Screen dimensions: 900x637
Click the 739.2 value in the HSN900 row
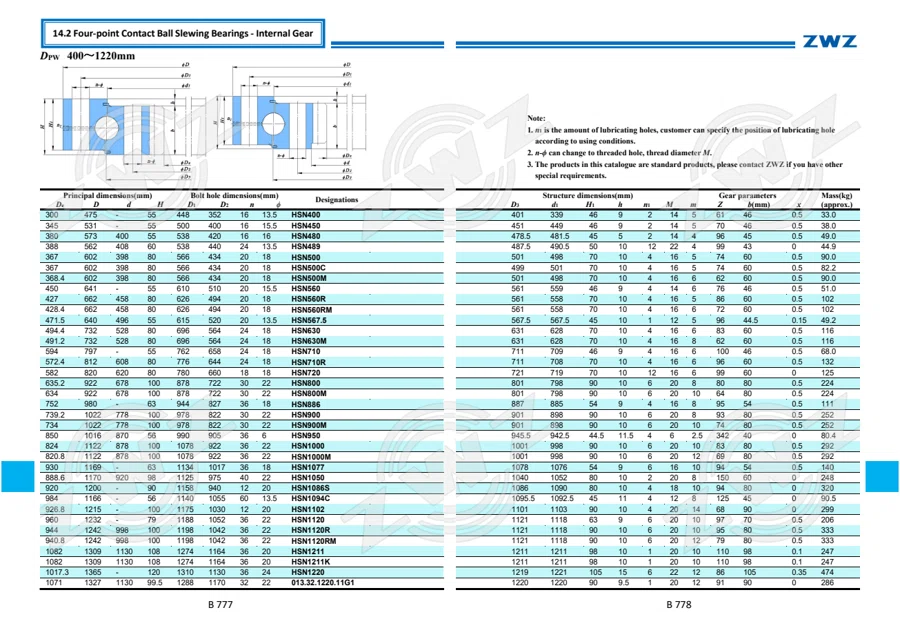coord(55,415)
